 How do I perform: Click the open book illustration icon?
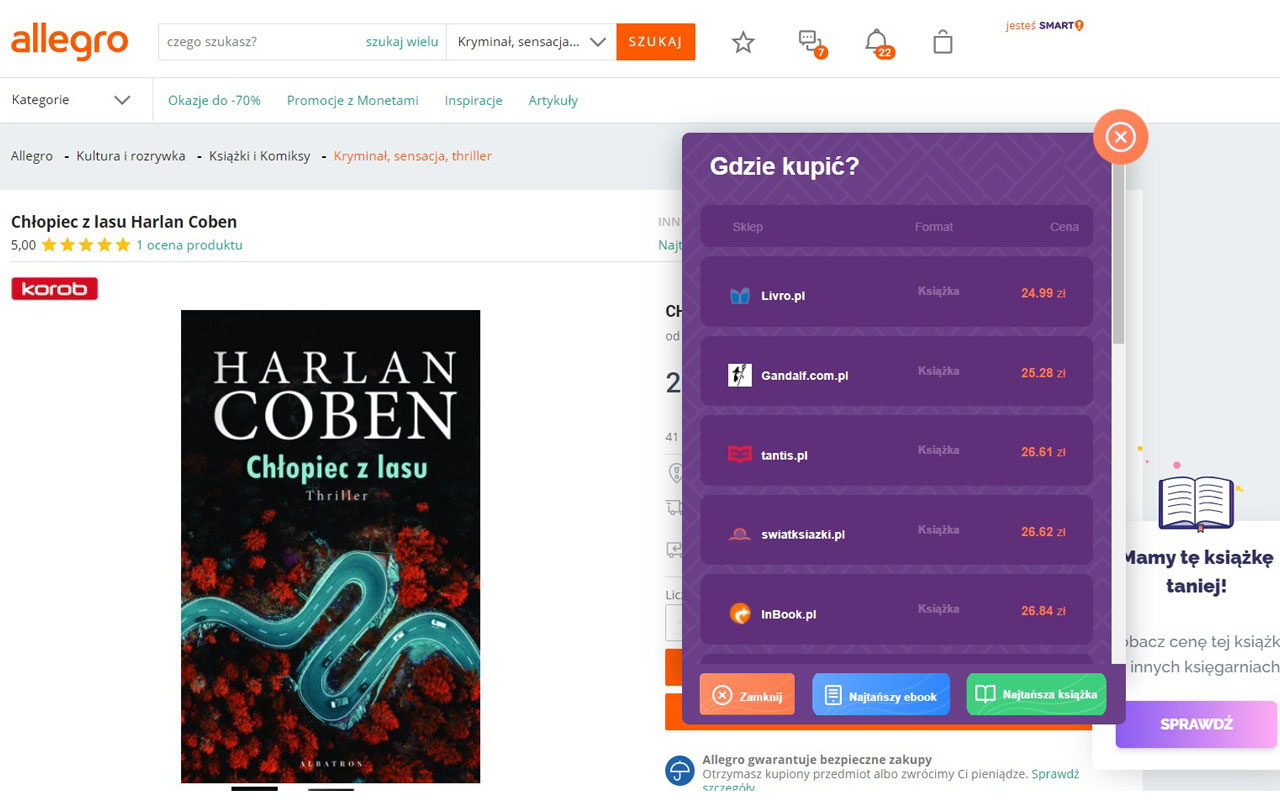(1197, 503)
